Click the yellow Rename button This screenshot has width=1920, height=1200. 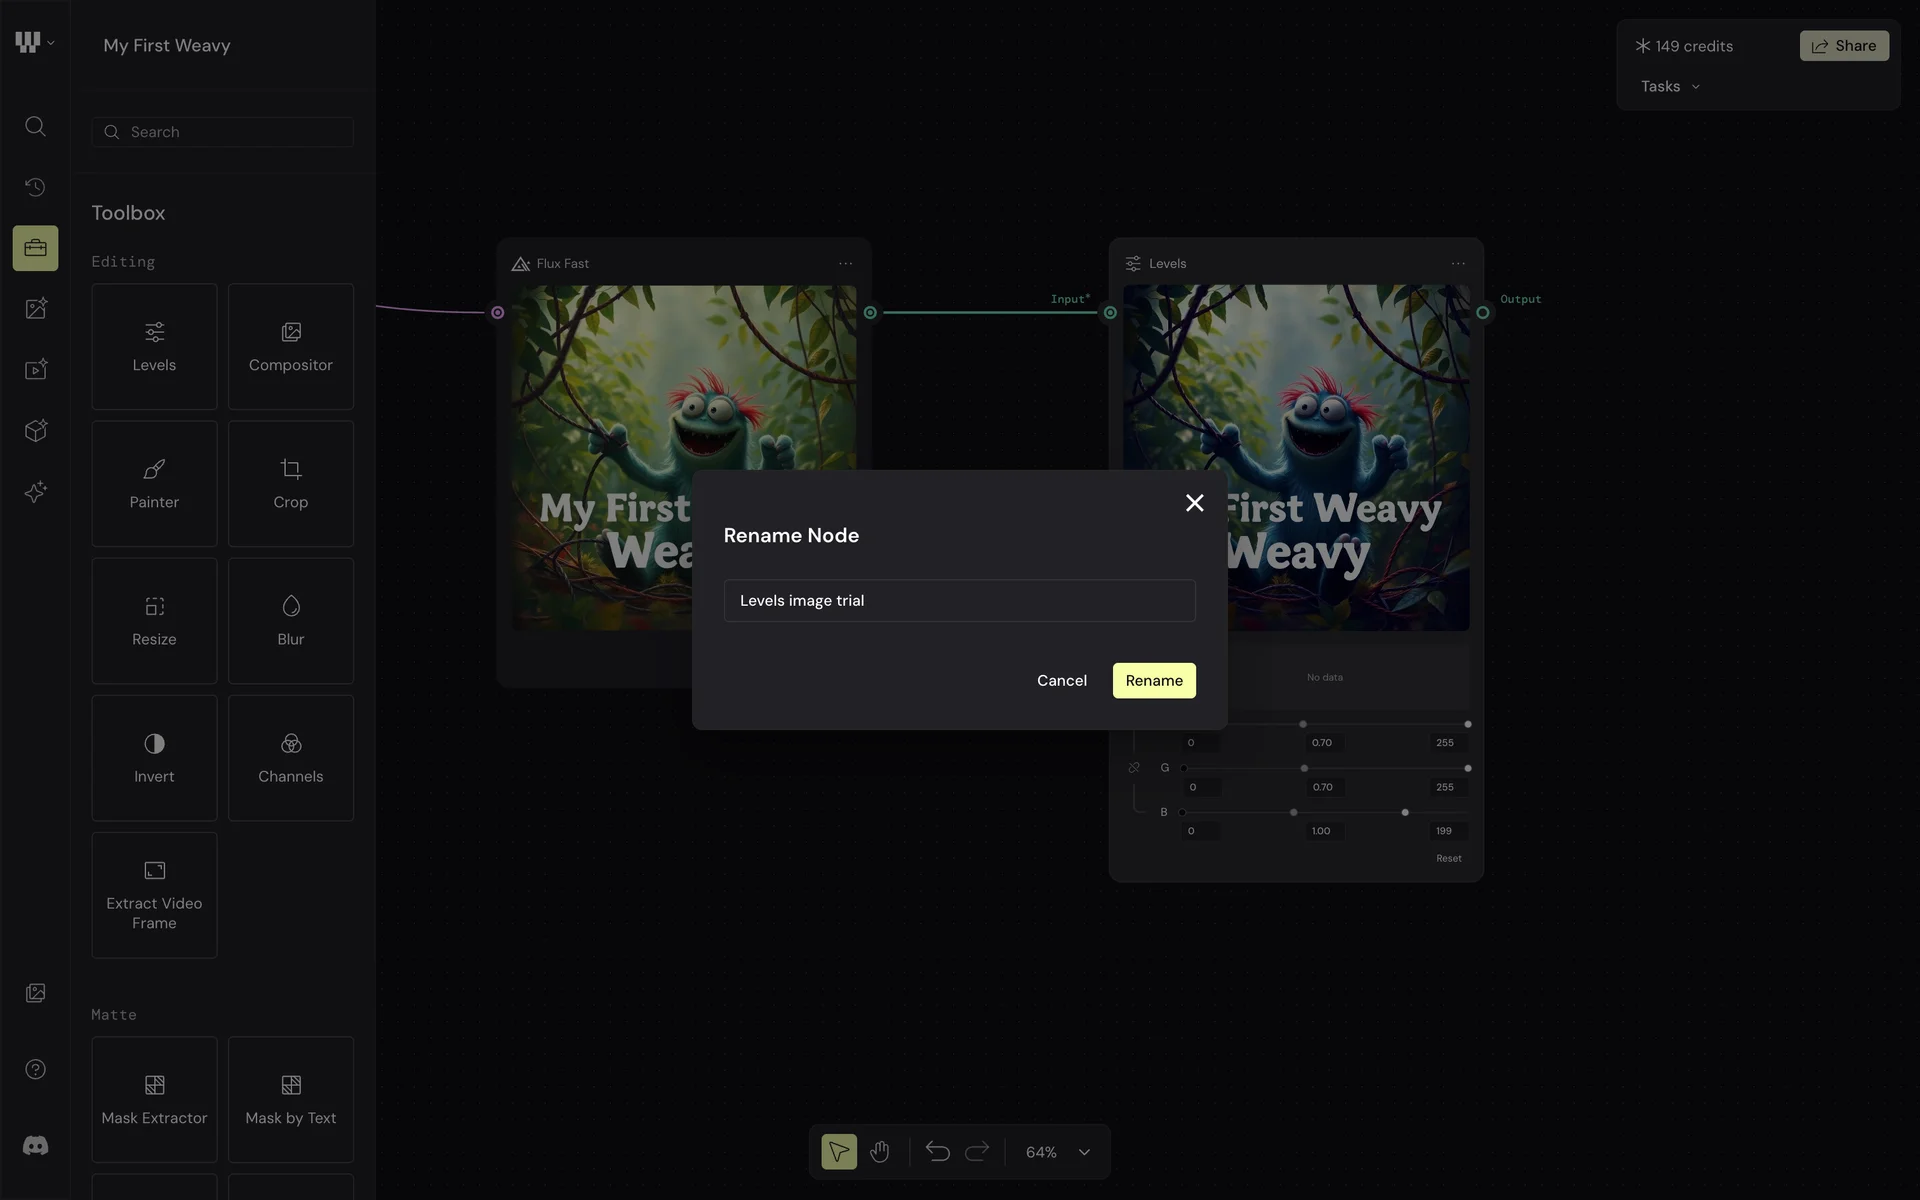point(1154,680)
